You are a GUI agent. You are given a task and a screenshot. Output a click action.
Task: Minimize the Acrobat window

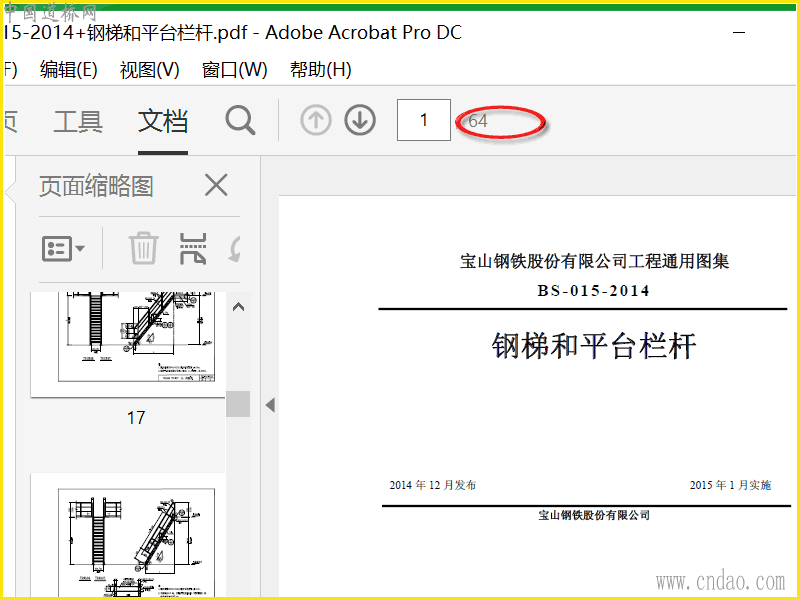(x=739, y=33)
